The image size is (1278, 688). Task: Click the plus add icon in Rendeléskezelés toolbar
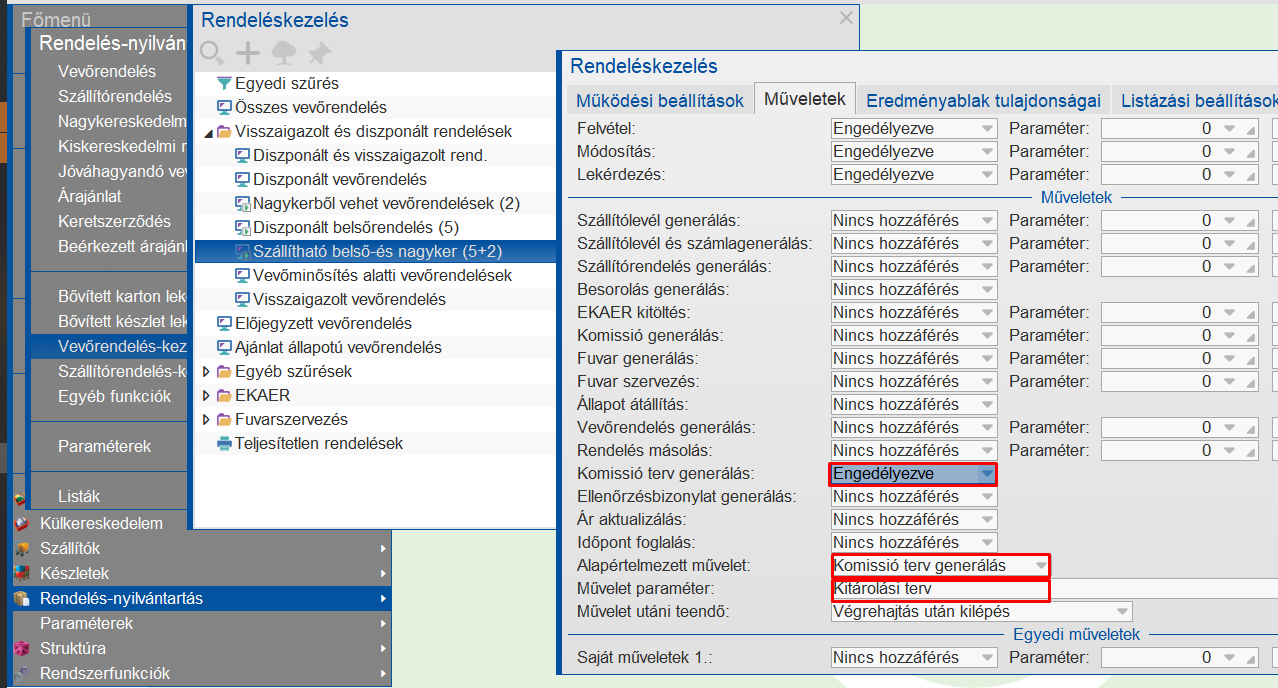click(247, 53)
